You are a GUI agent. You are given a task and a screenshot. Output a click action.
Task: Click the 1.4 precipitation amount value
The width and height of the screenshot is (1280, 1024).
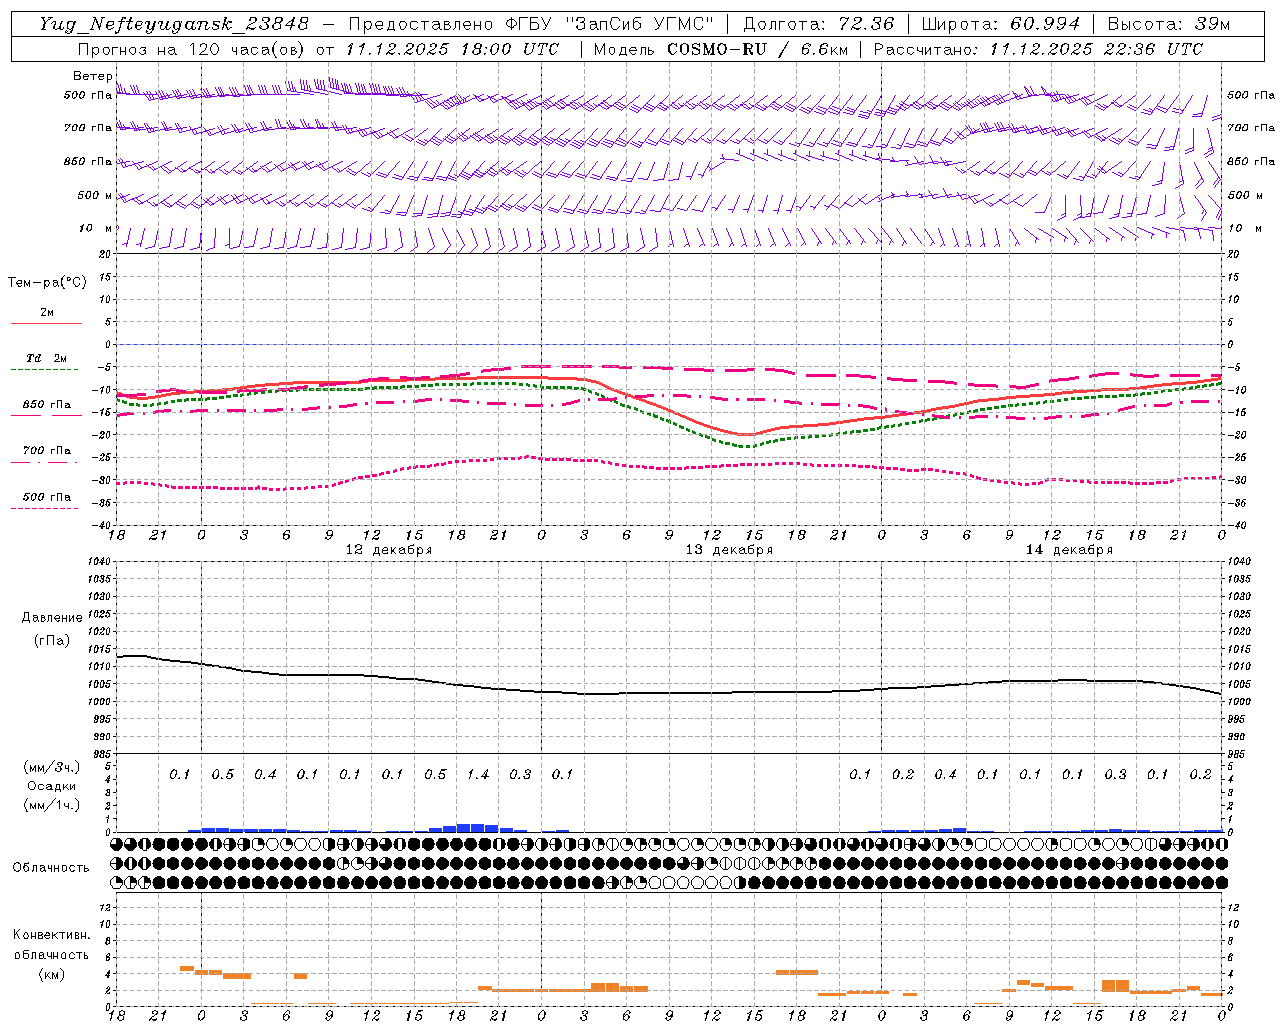tap(478, 774)
